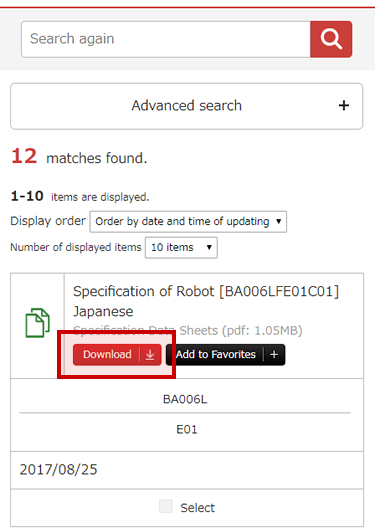375x532 pixels.
Task: Click the green document icon
Action: tap(38, 323)
